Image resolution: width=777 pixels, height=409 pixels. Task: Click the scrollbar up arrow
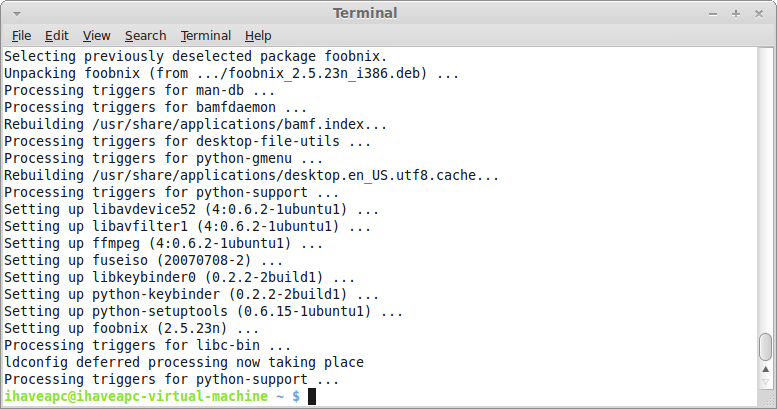point(766,369)
